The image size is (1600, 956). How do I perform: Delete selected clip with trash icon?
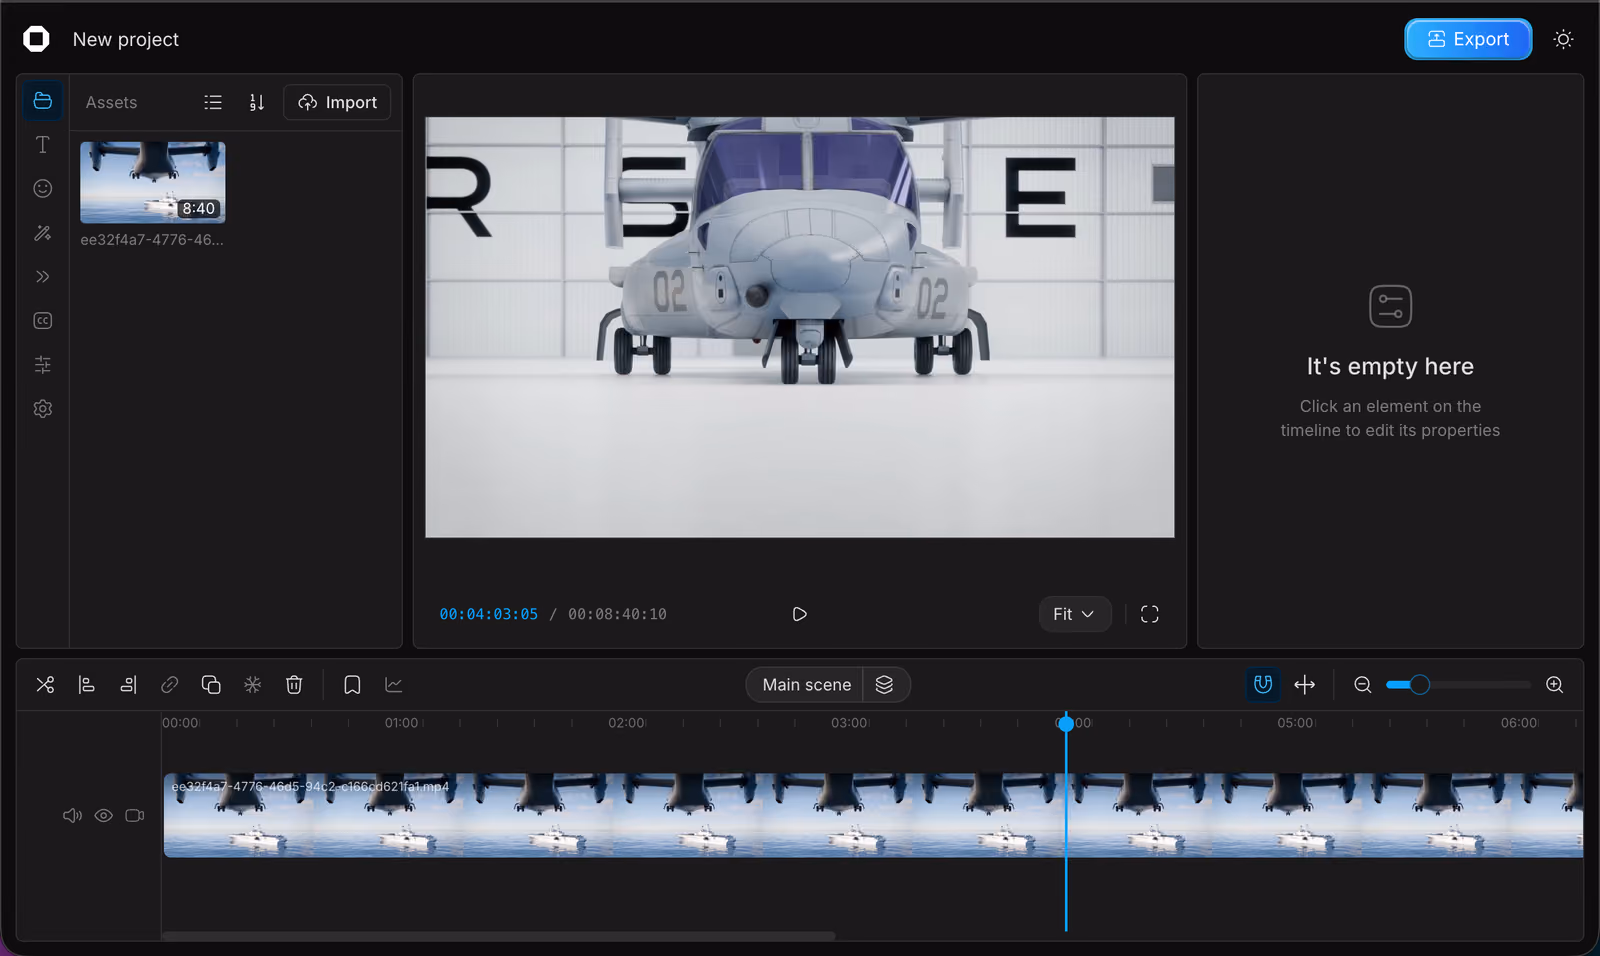pos(294,685)
